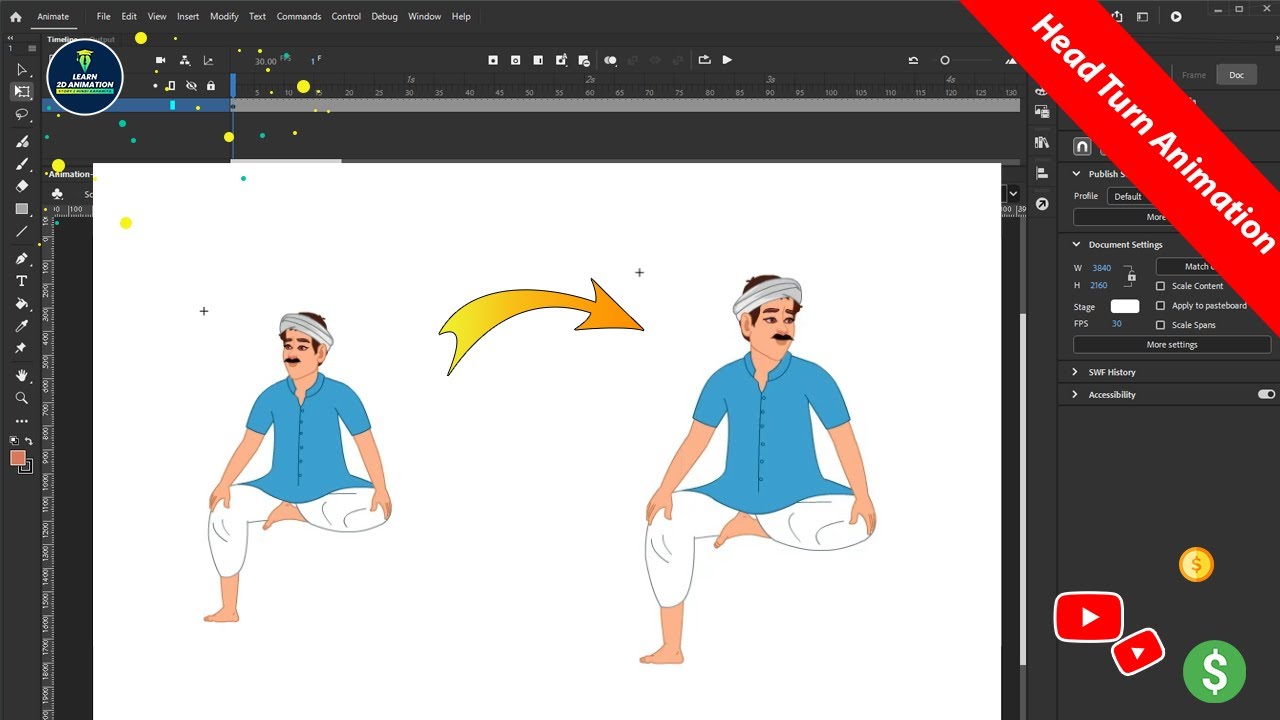The width and height of the screenshot is (1280, 720).
Task: Insert keyframe from timeline toolbar
Action: (x=493, y=60)
